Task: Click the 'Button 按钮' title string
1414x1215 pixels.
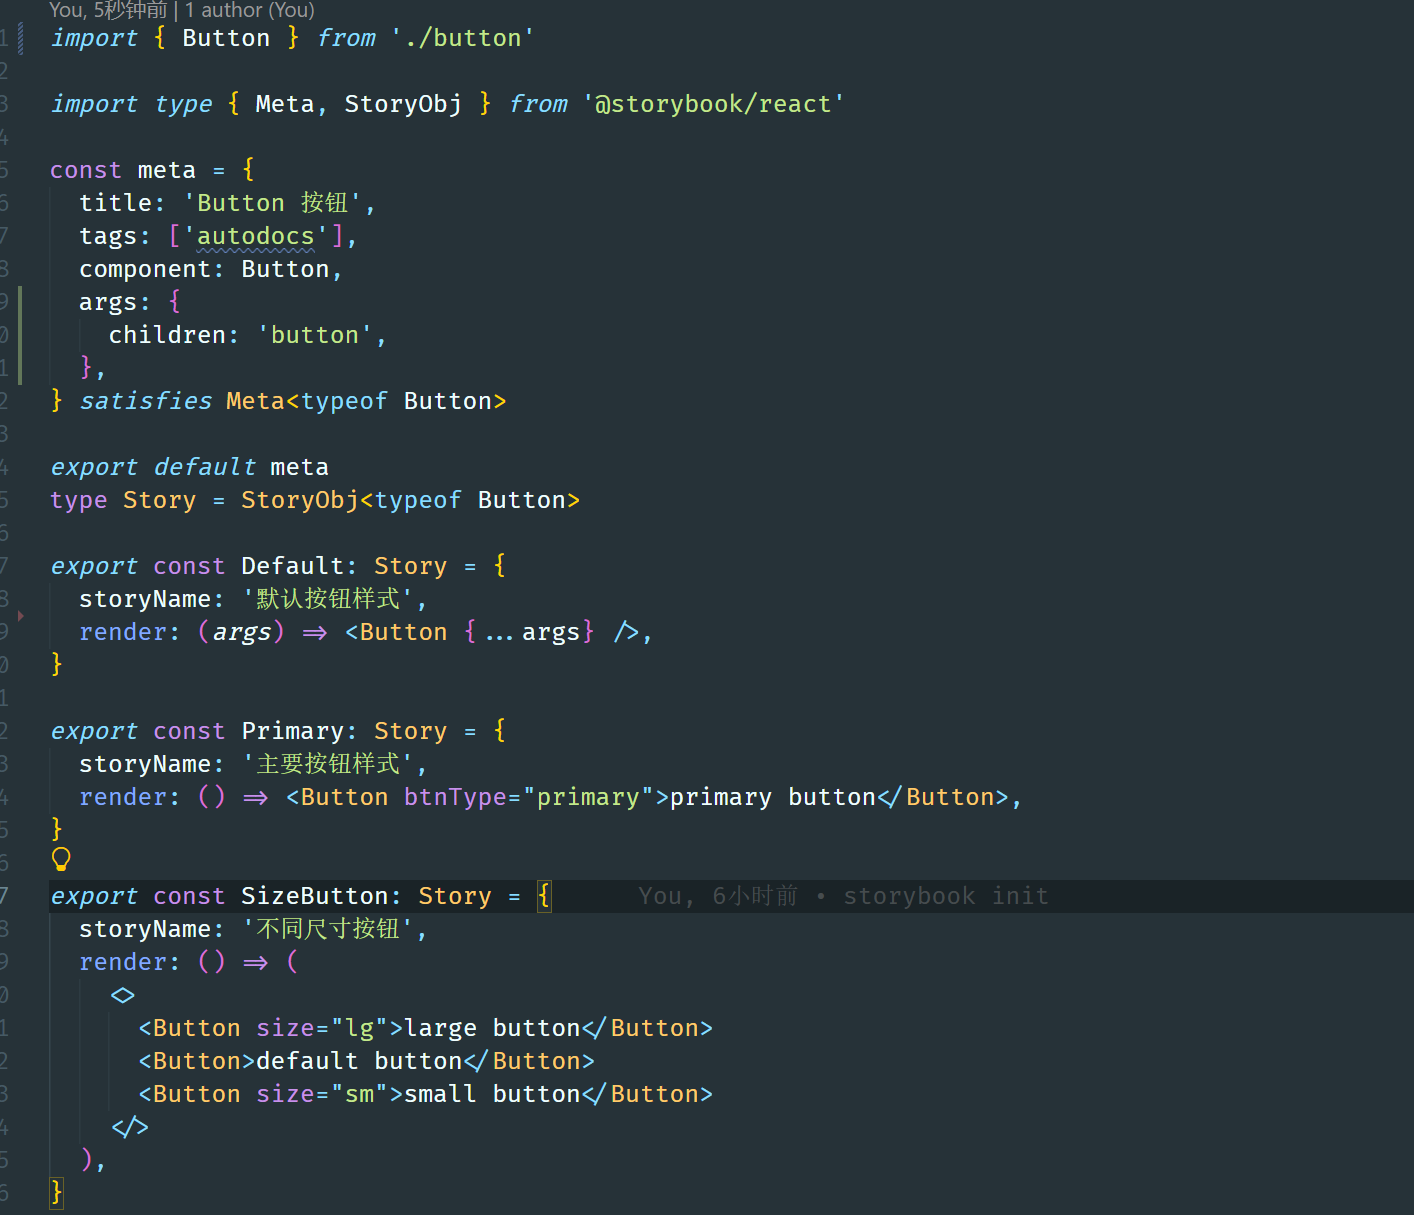Action: coord(272,203)
